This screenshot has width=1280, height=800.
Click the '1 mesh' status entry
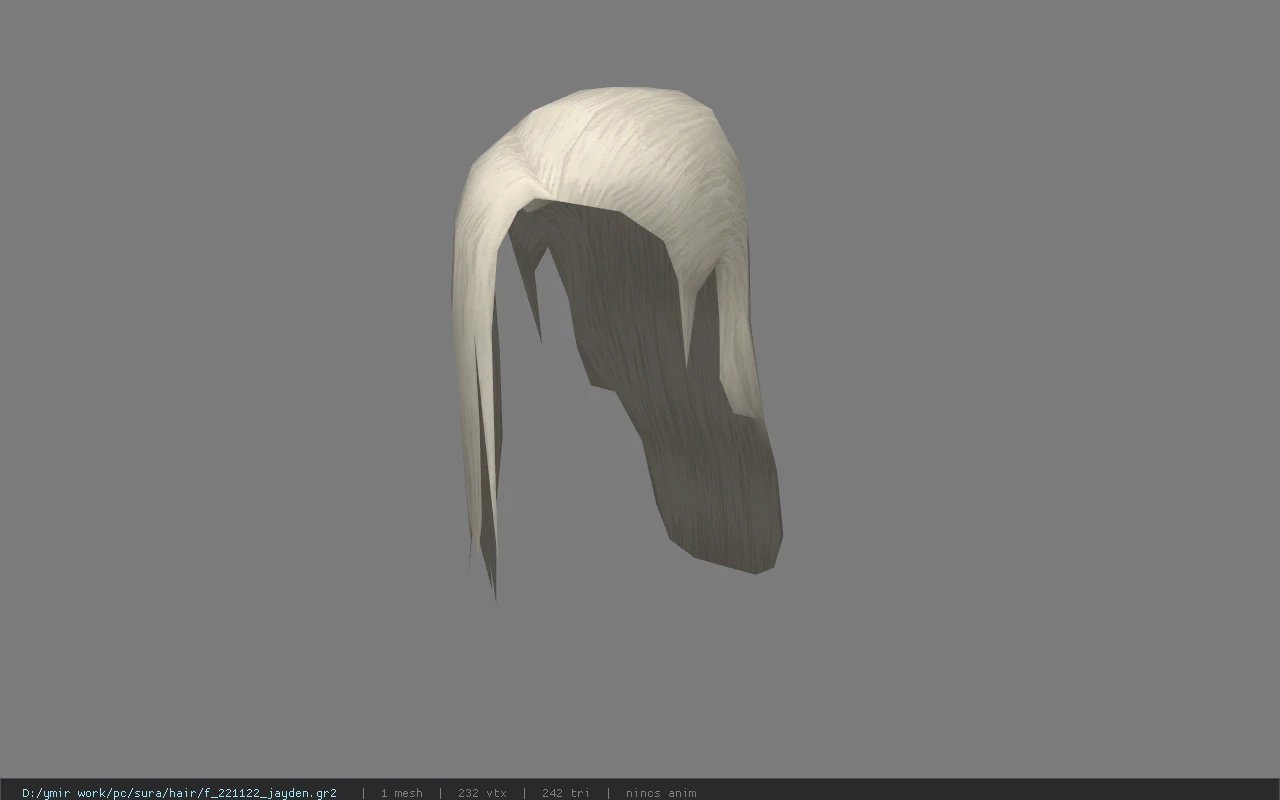[401, 793]
